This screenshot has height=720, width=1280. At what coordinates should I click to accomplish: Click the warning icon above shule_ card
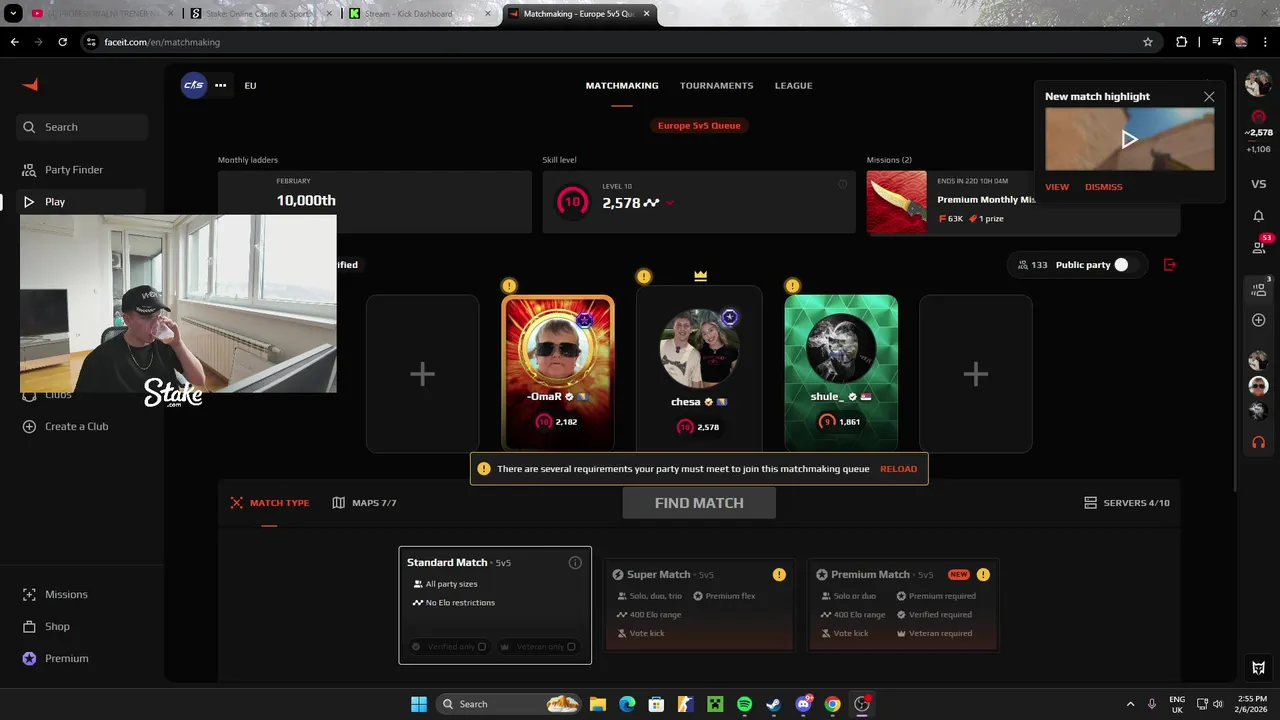point(793,286)
